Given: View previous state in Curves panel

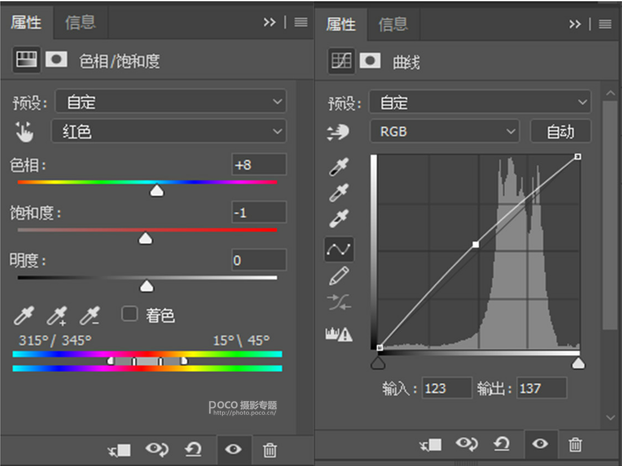Looking at the screenshot, I should point(467,443).
